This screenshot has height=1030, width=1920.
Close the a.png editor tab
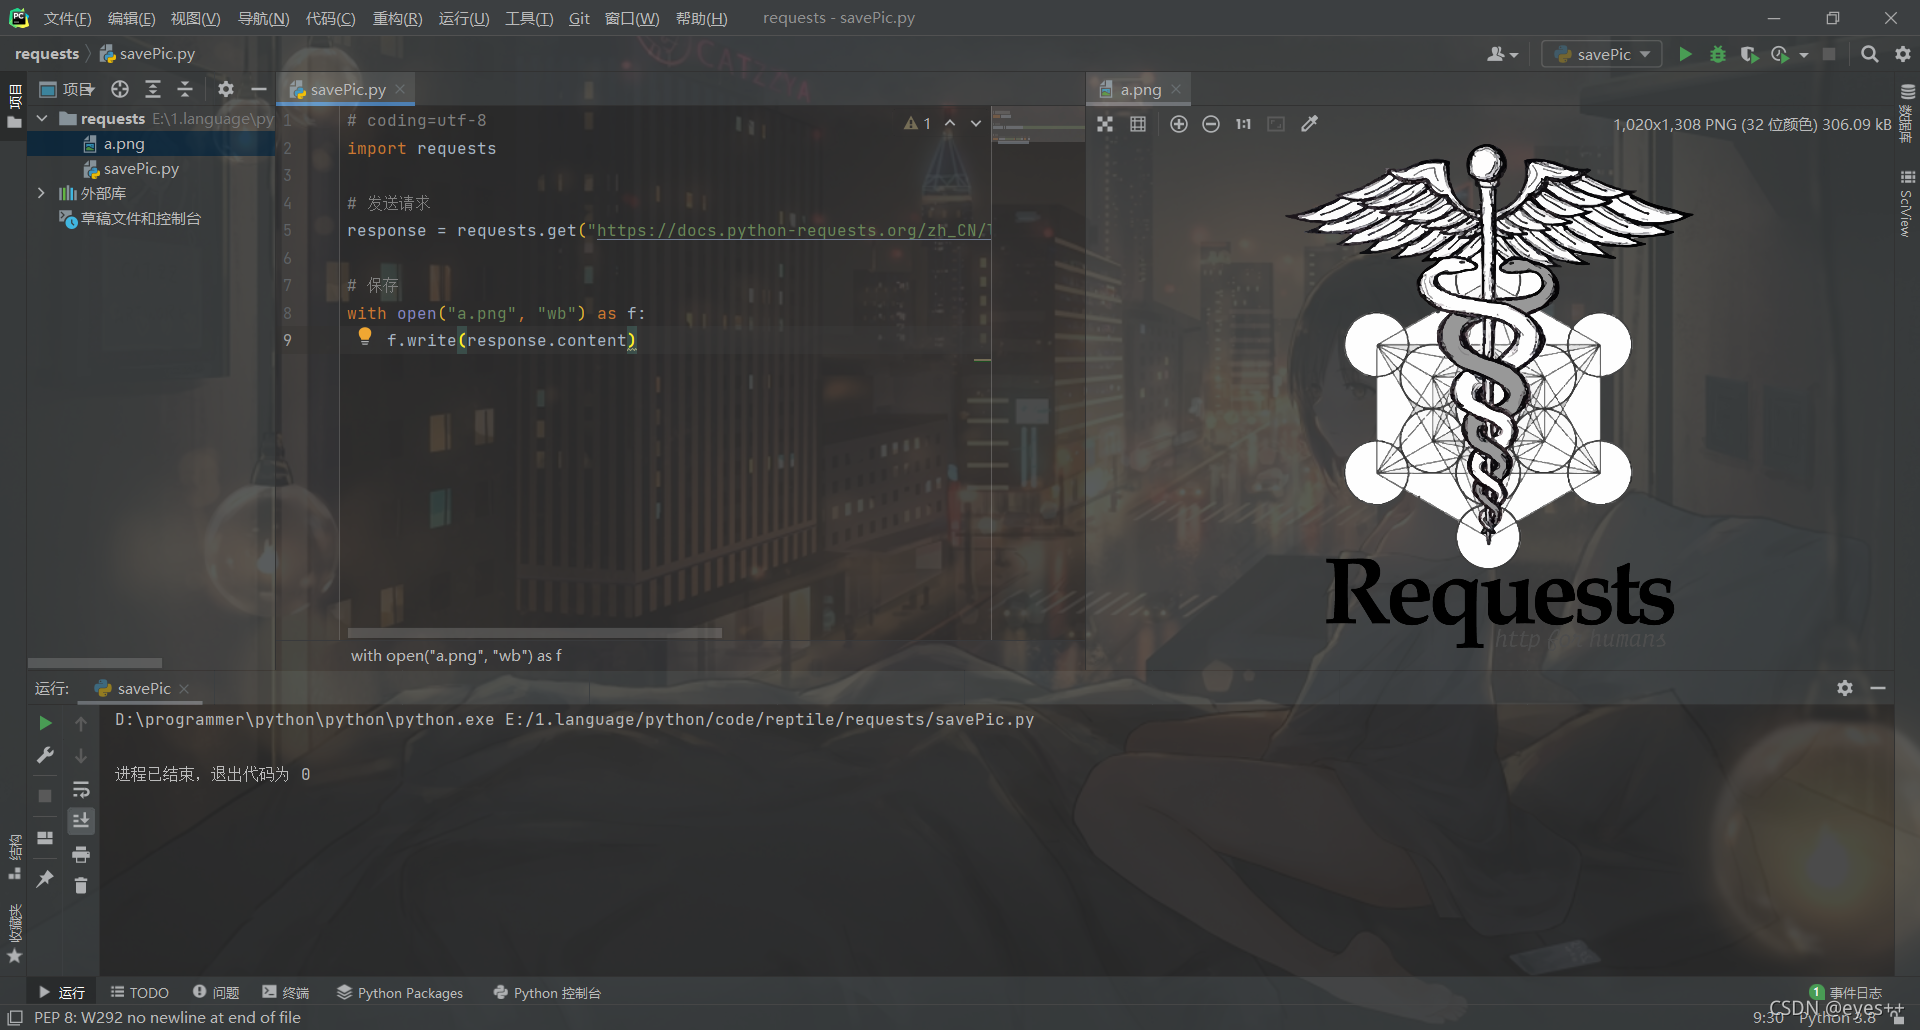[1176, 89]
